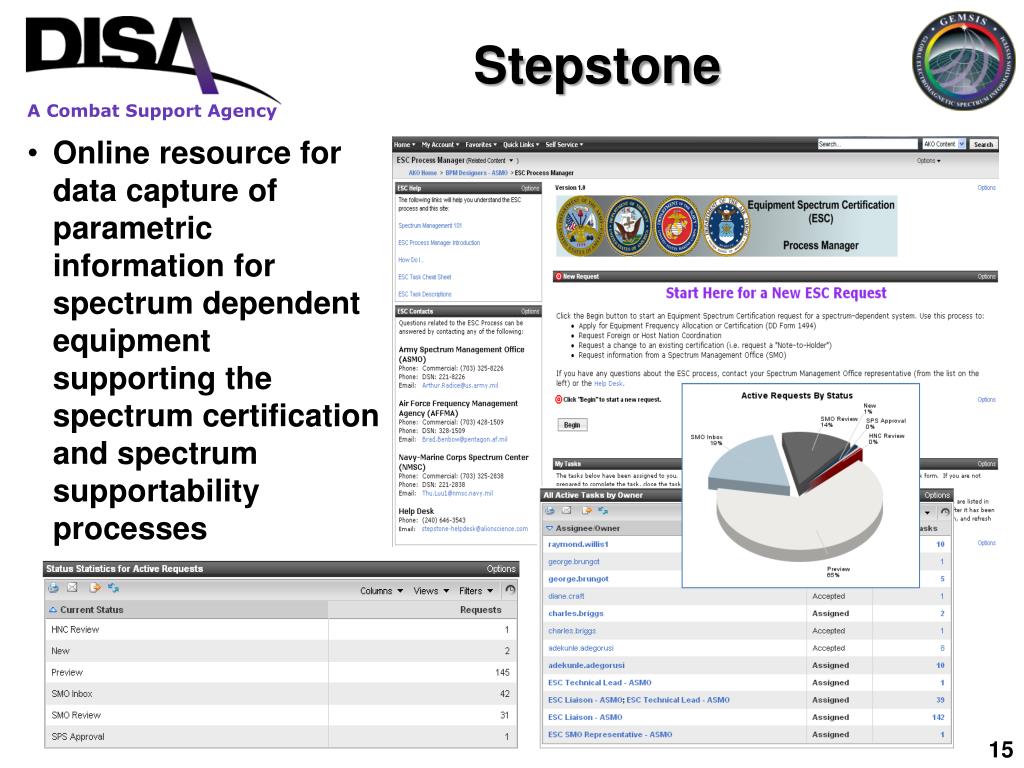Screen dimensions: 1024x768
Task: Open the Columns dropdown
Action: click(381, 590)
